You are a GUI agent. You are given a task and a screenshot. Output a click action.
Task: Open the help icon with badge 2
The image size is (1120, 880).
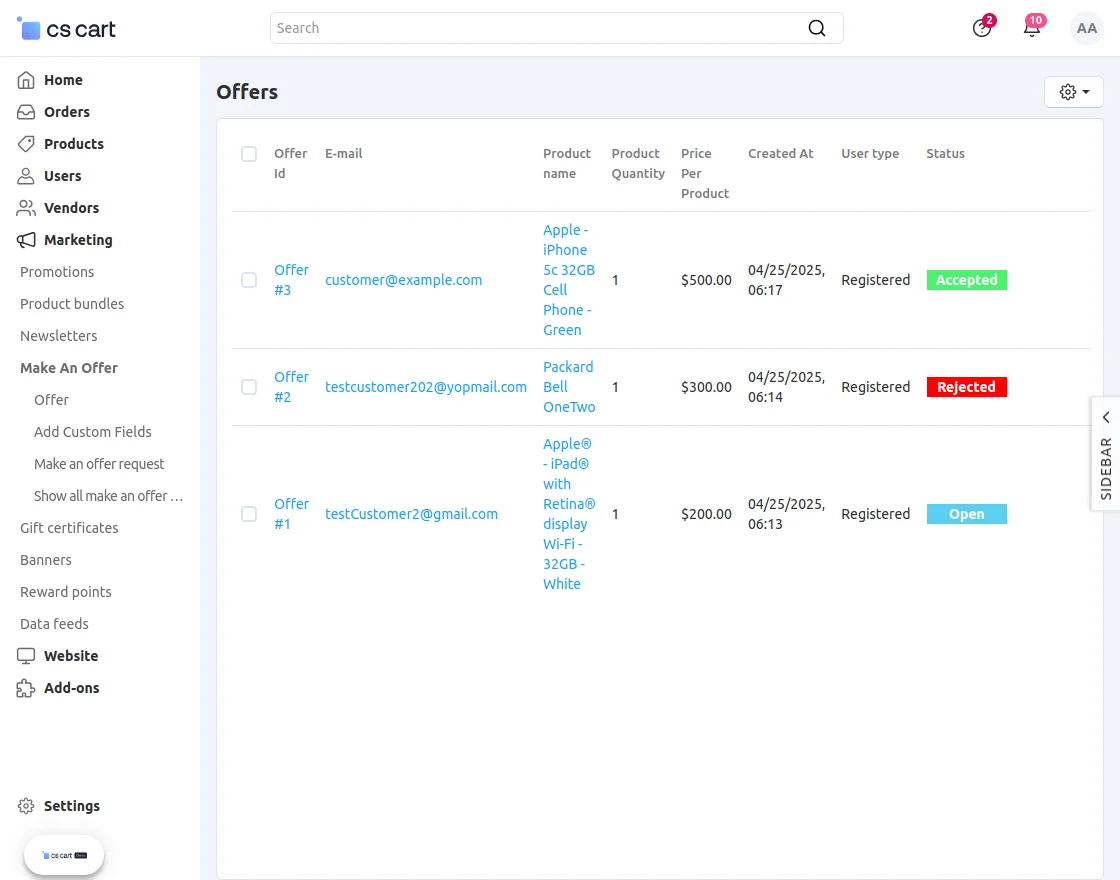point(982,28)
